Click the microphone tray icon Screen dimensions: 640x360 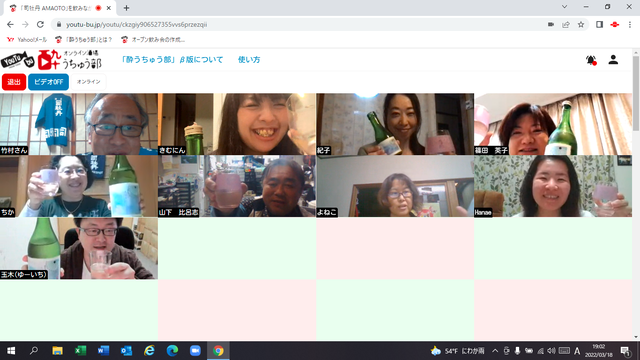coord(517,351)
